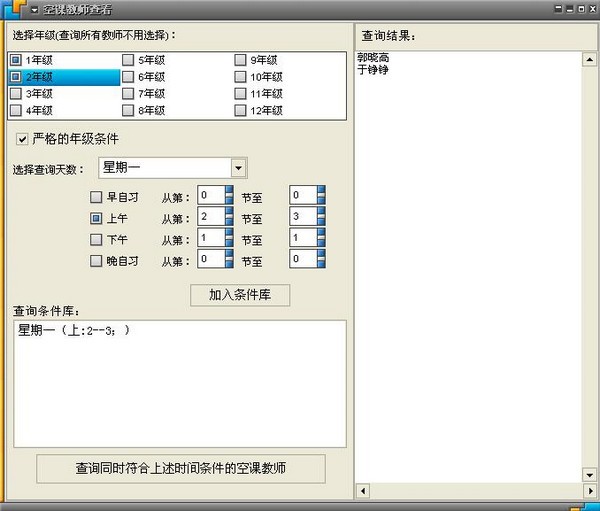Screen dimensions: 600x511
Task: Click the results scroll up arrow
Action: [589, 59]
